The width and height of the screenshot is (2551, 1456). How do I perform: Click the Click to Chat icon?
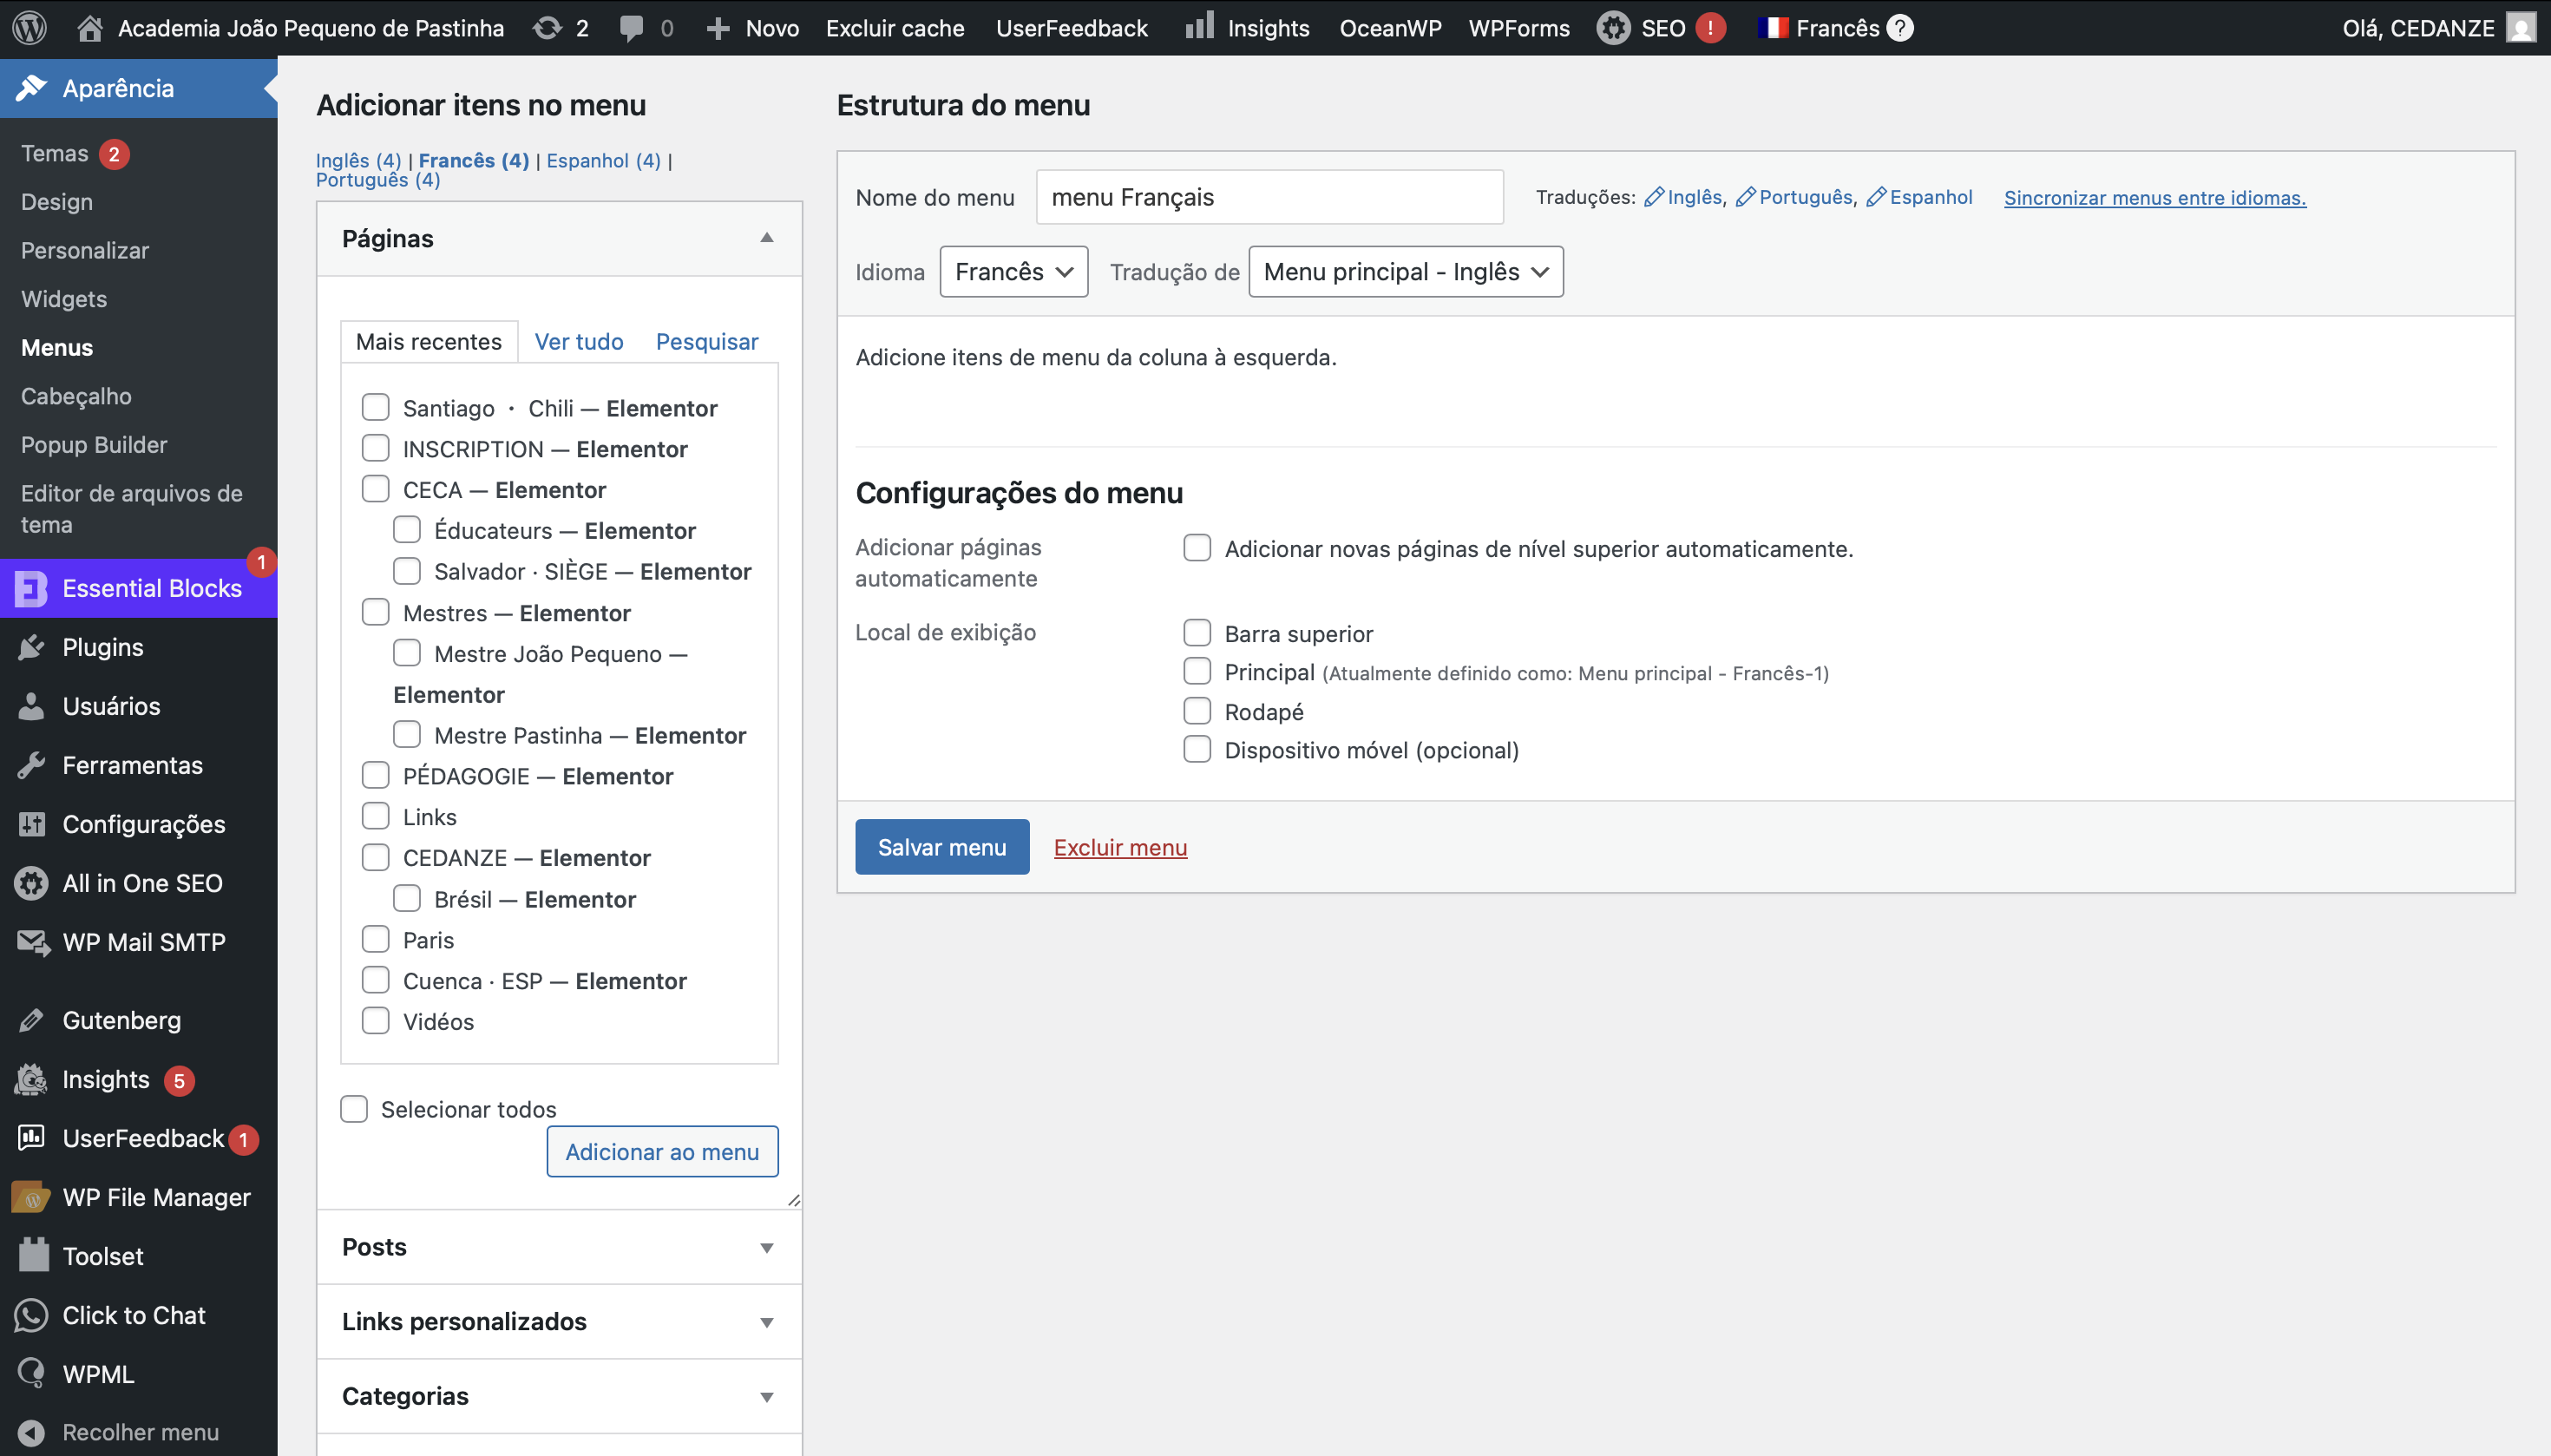(x=32, y=1315)
